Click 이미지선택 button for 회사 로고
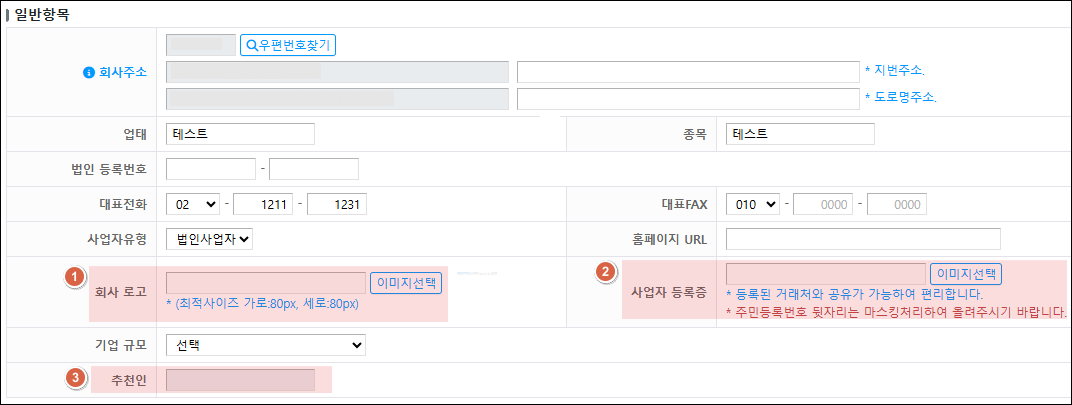 pyautogui.click(x=405, y=283)
